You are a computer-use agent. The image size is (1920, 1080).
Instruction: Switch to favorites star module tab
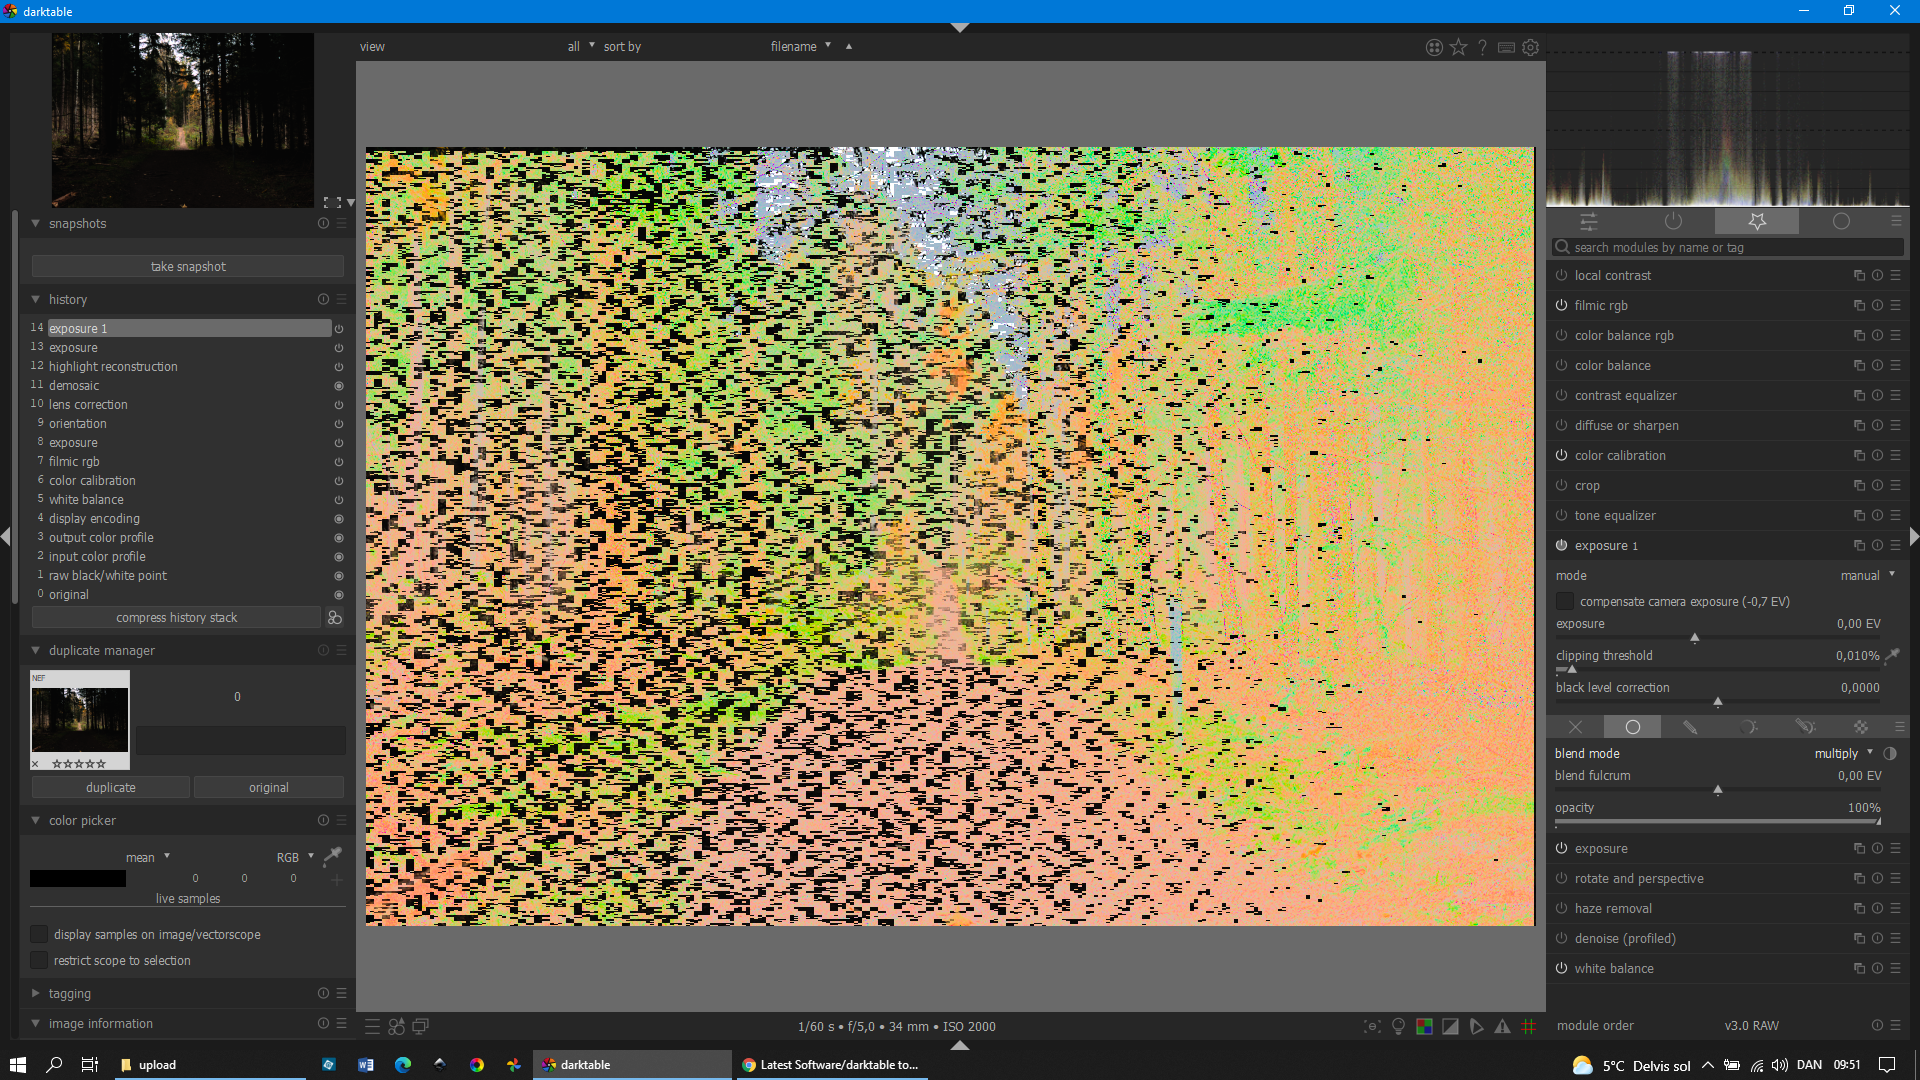[x=1757, y=221]
